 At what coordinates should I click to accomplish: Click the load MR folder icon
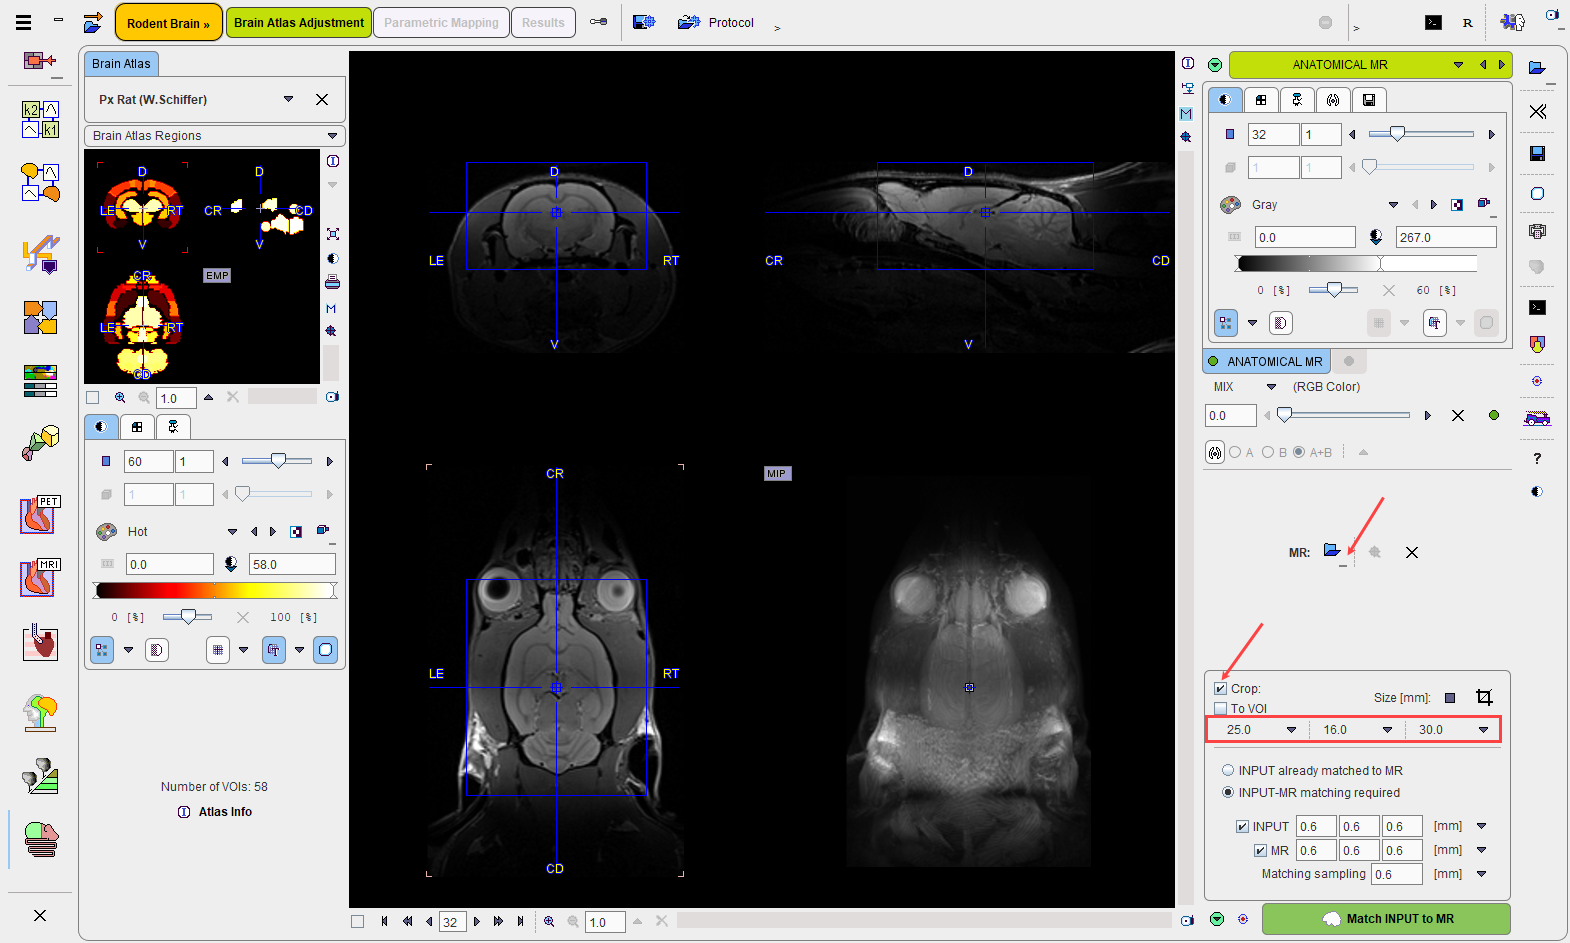point(1332,551)
